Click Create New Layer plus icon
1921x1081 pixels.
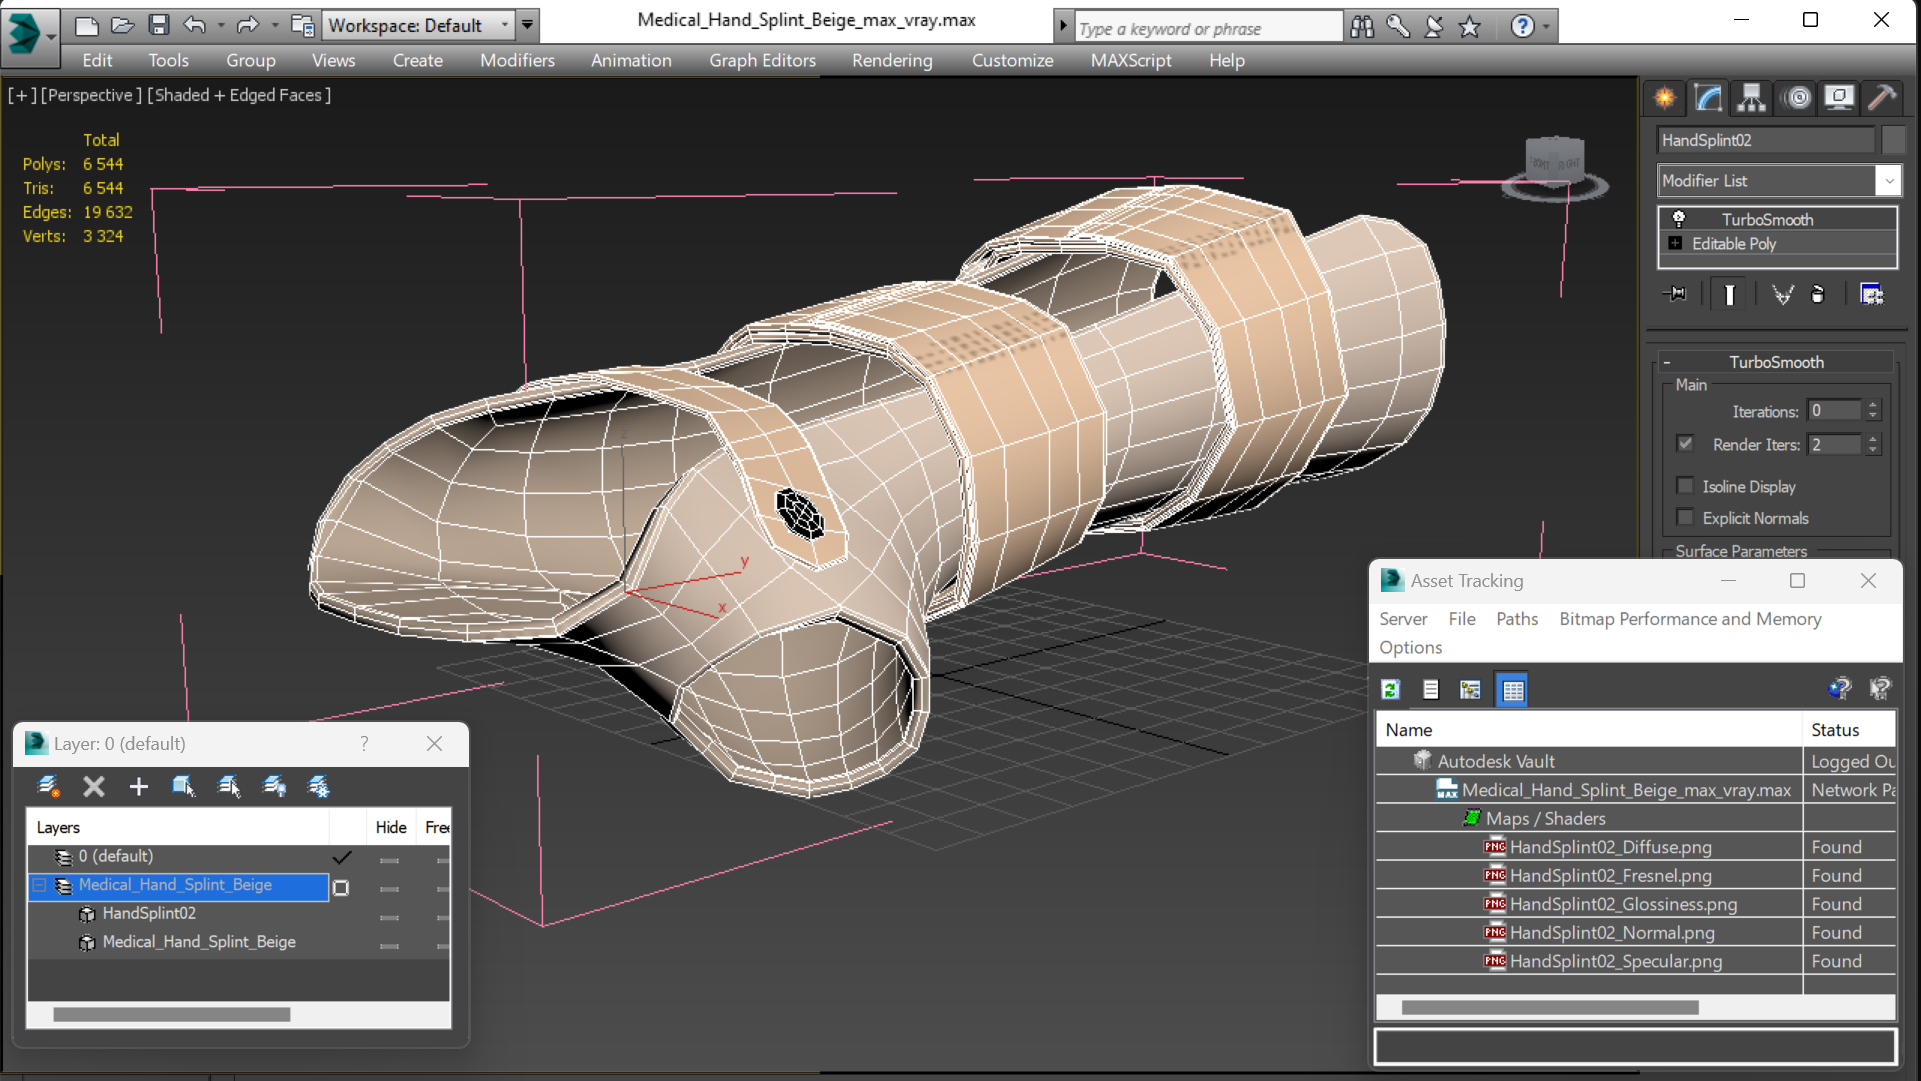coord(138,787)
